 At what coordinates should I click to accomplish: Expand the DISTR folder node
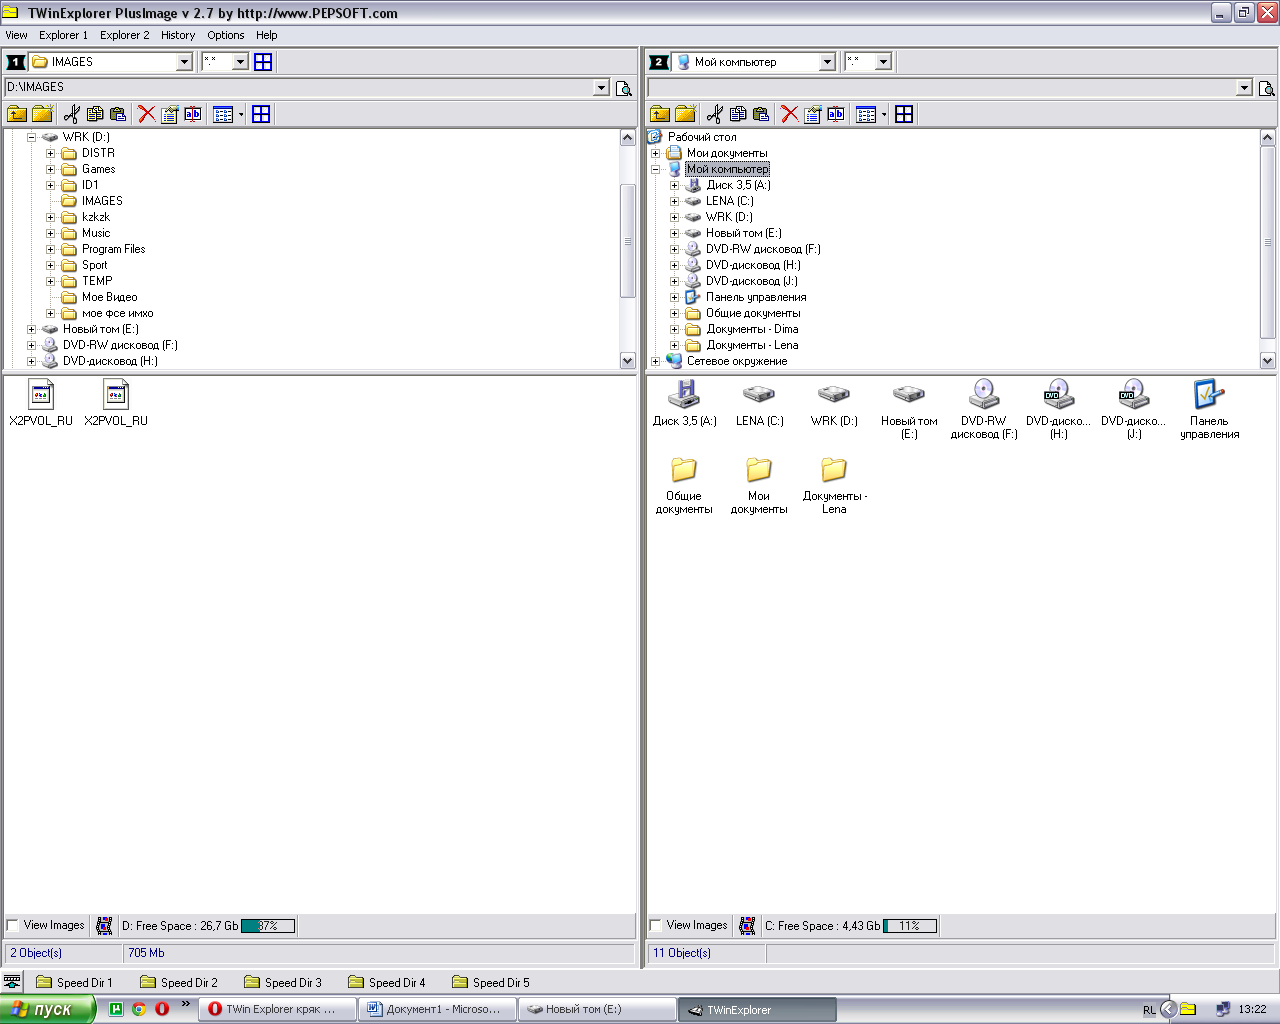click(x=50, y=153)
